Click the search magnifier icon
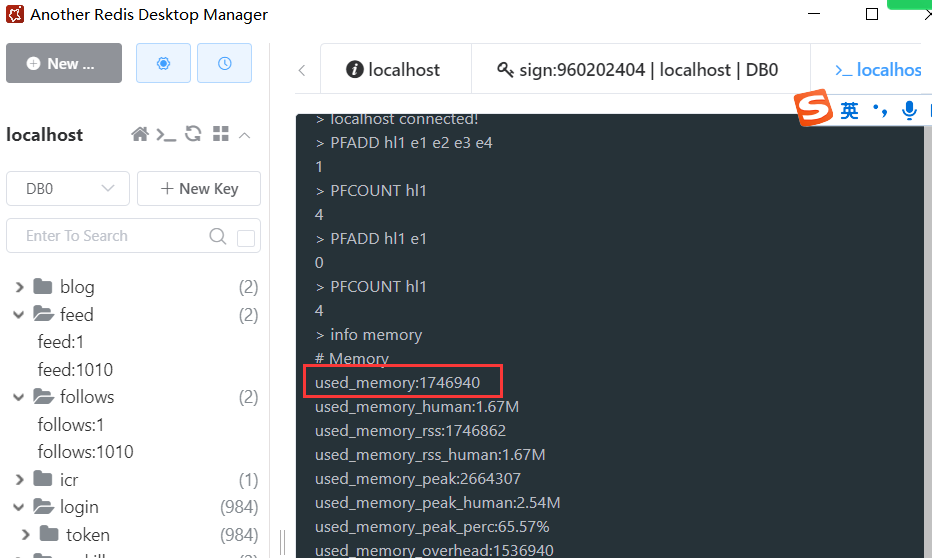 click(218, 237)
